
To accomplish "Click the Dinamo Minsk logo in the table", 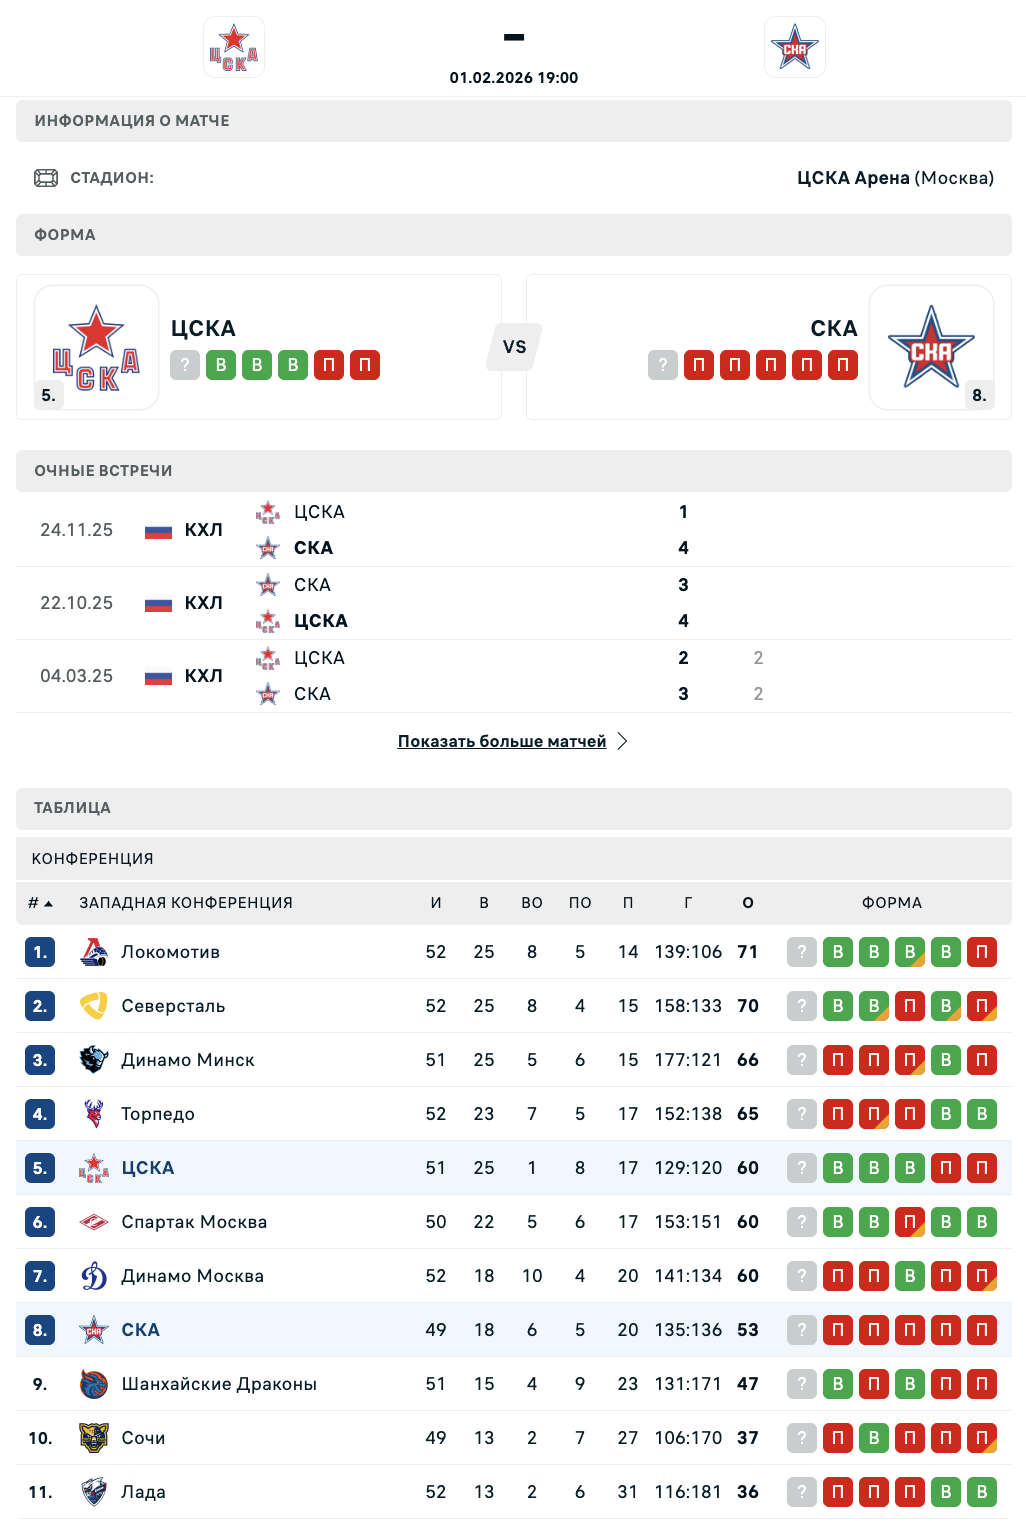I will [94, 1060].
